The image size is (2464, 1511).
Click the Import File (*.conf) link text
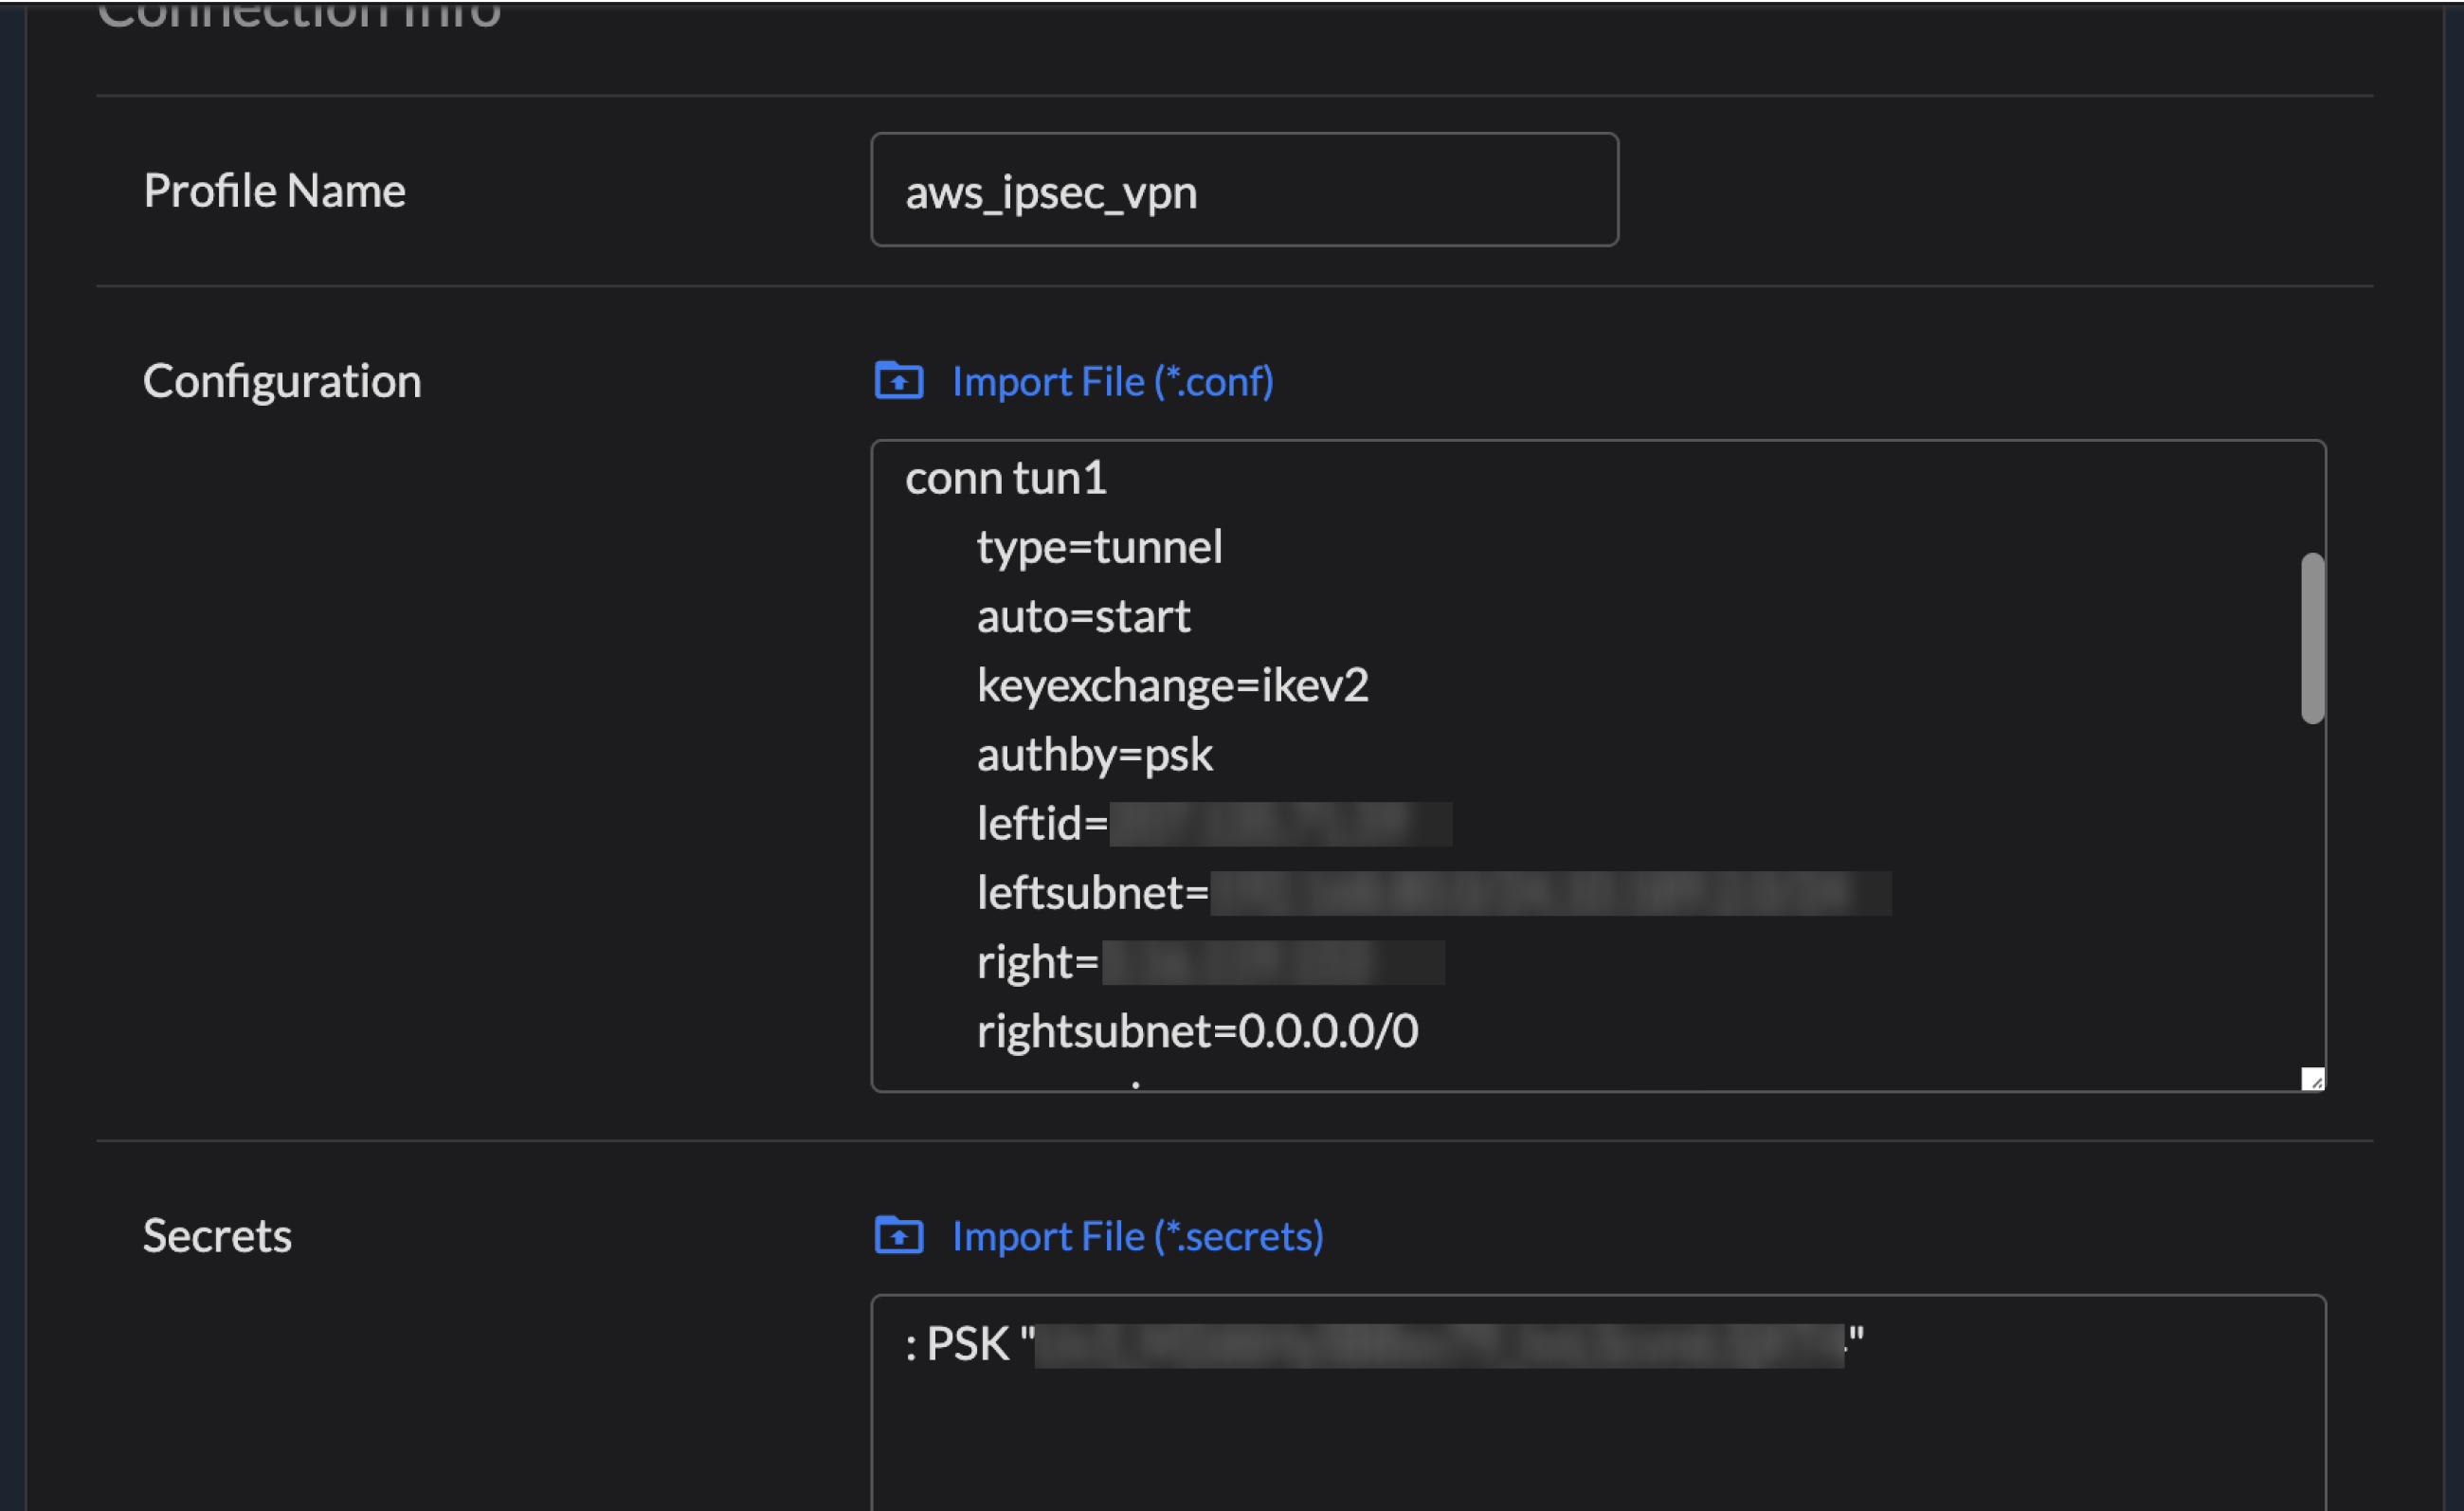1112,381
